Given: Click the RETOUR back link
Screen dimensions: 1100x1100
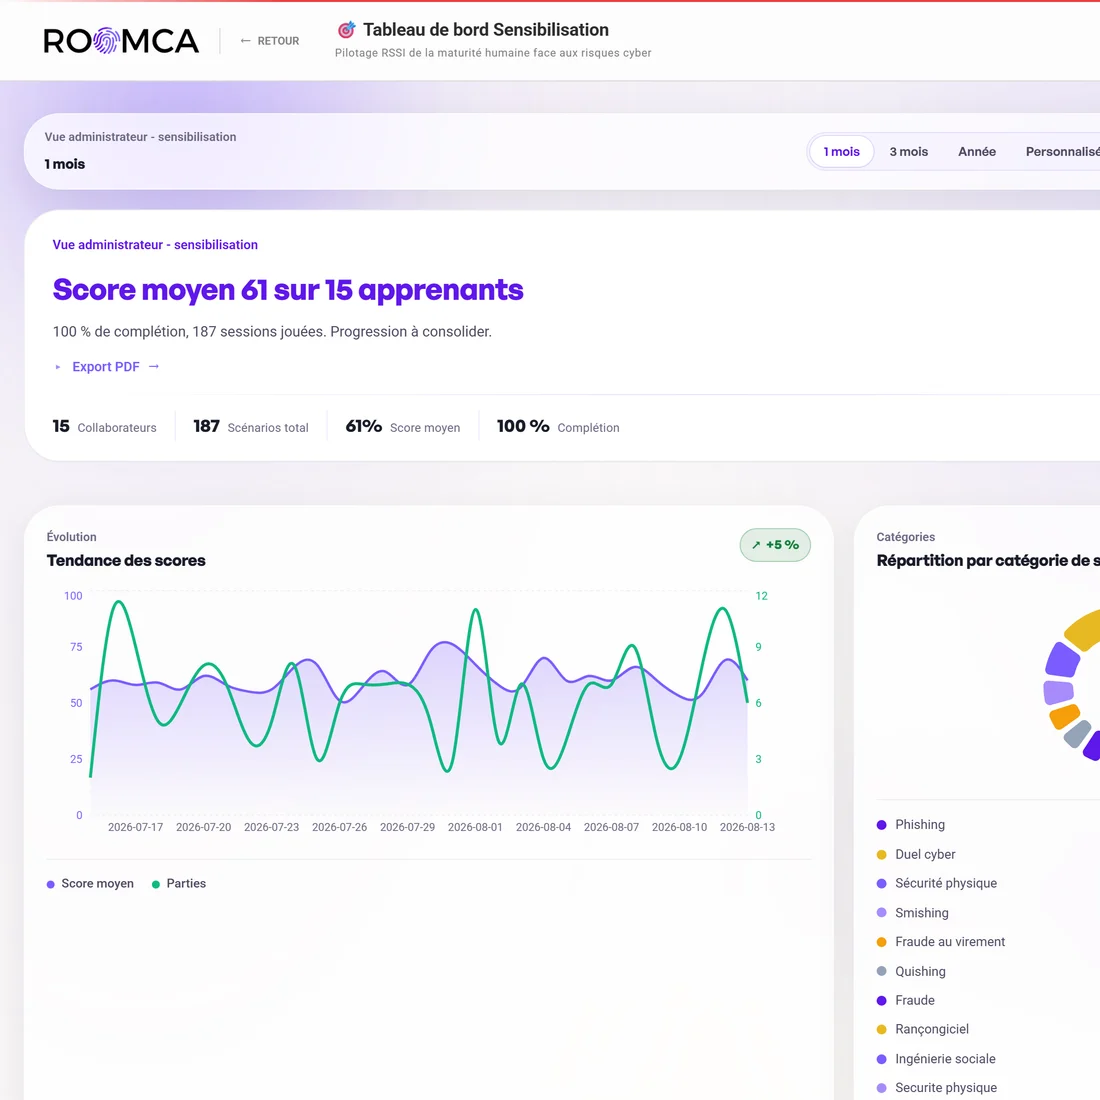Looking at the screenshot, I should click(x=269, y=41).
